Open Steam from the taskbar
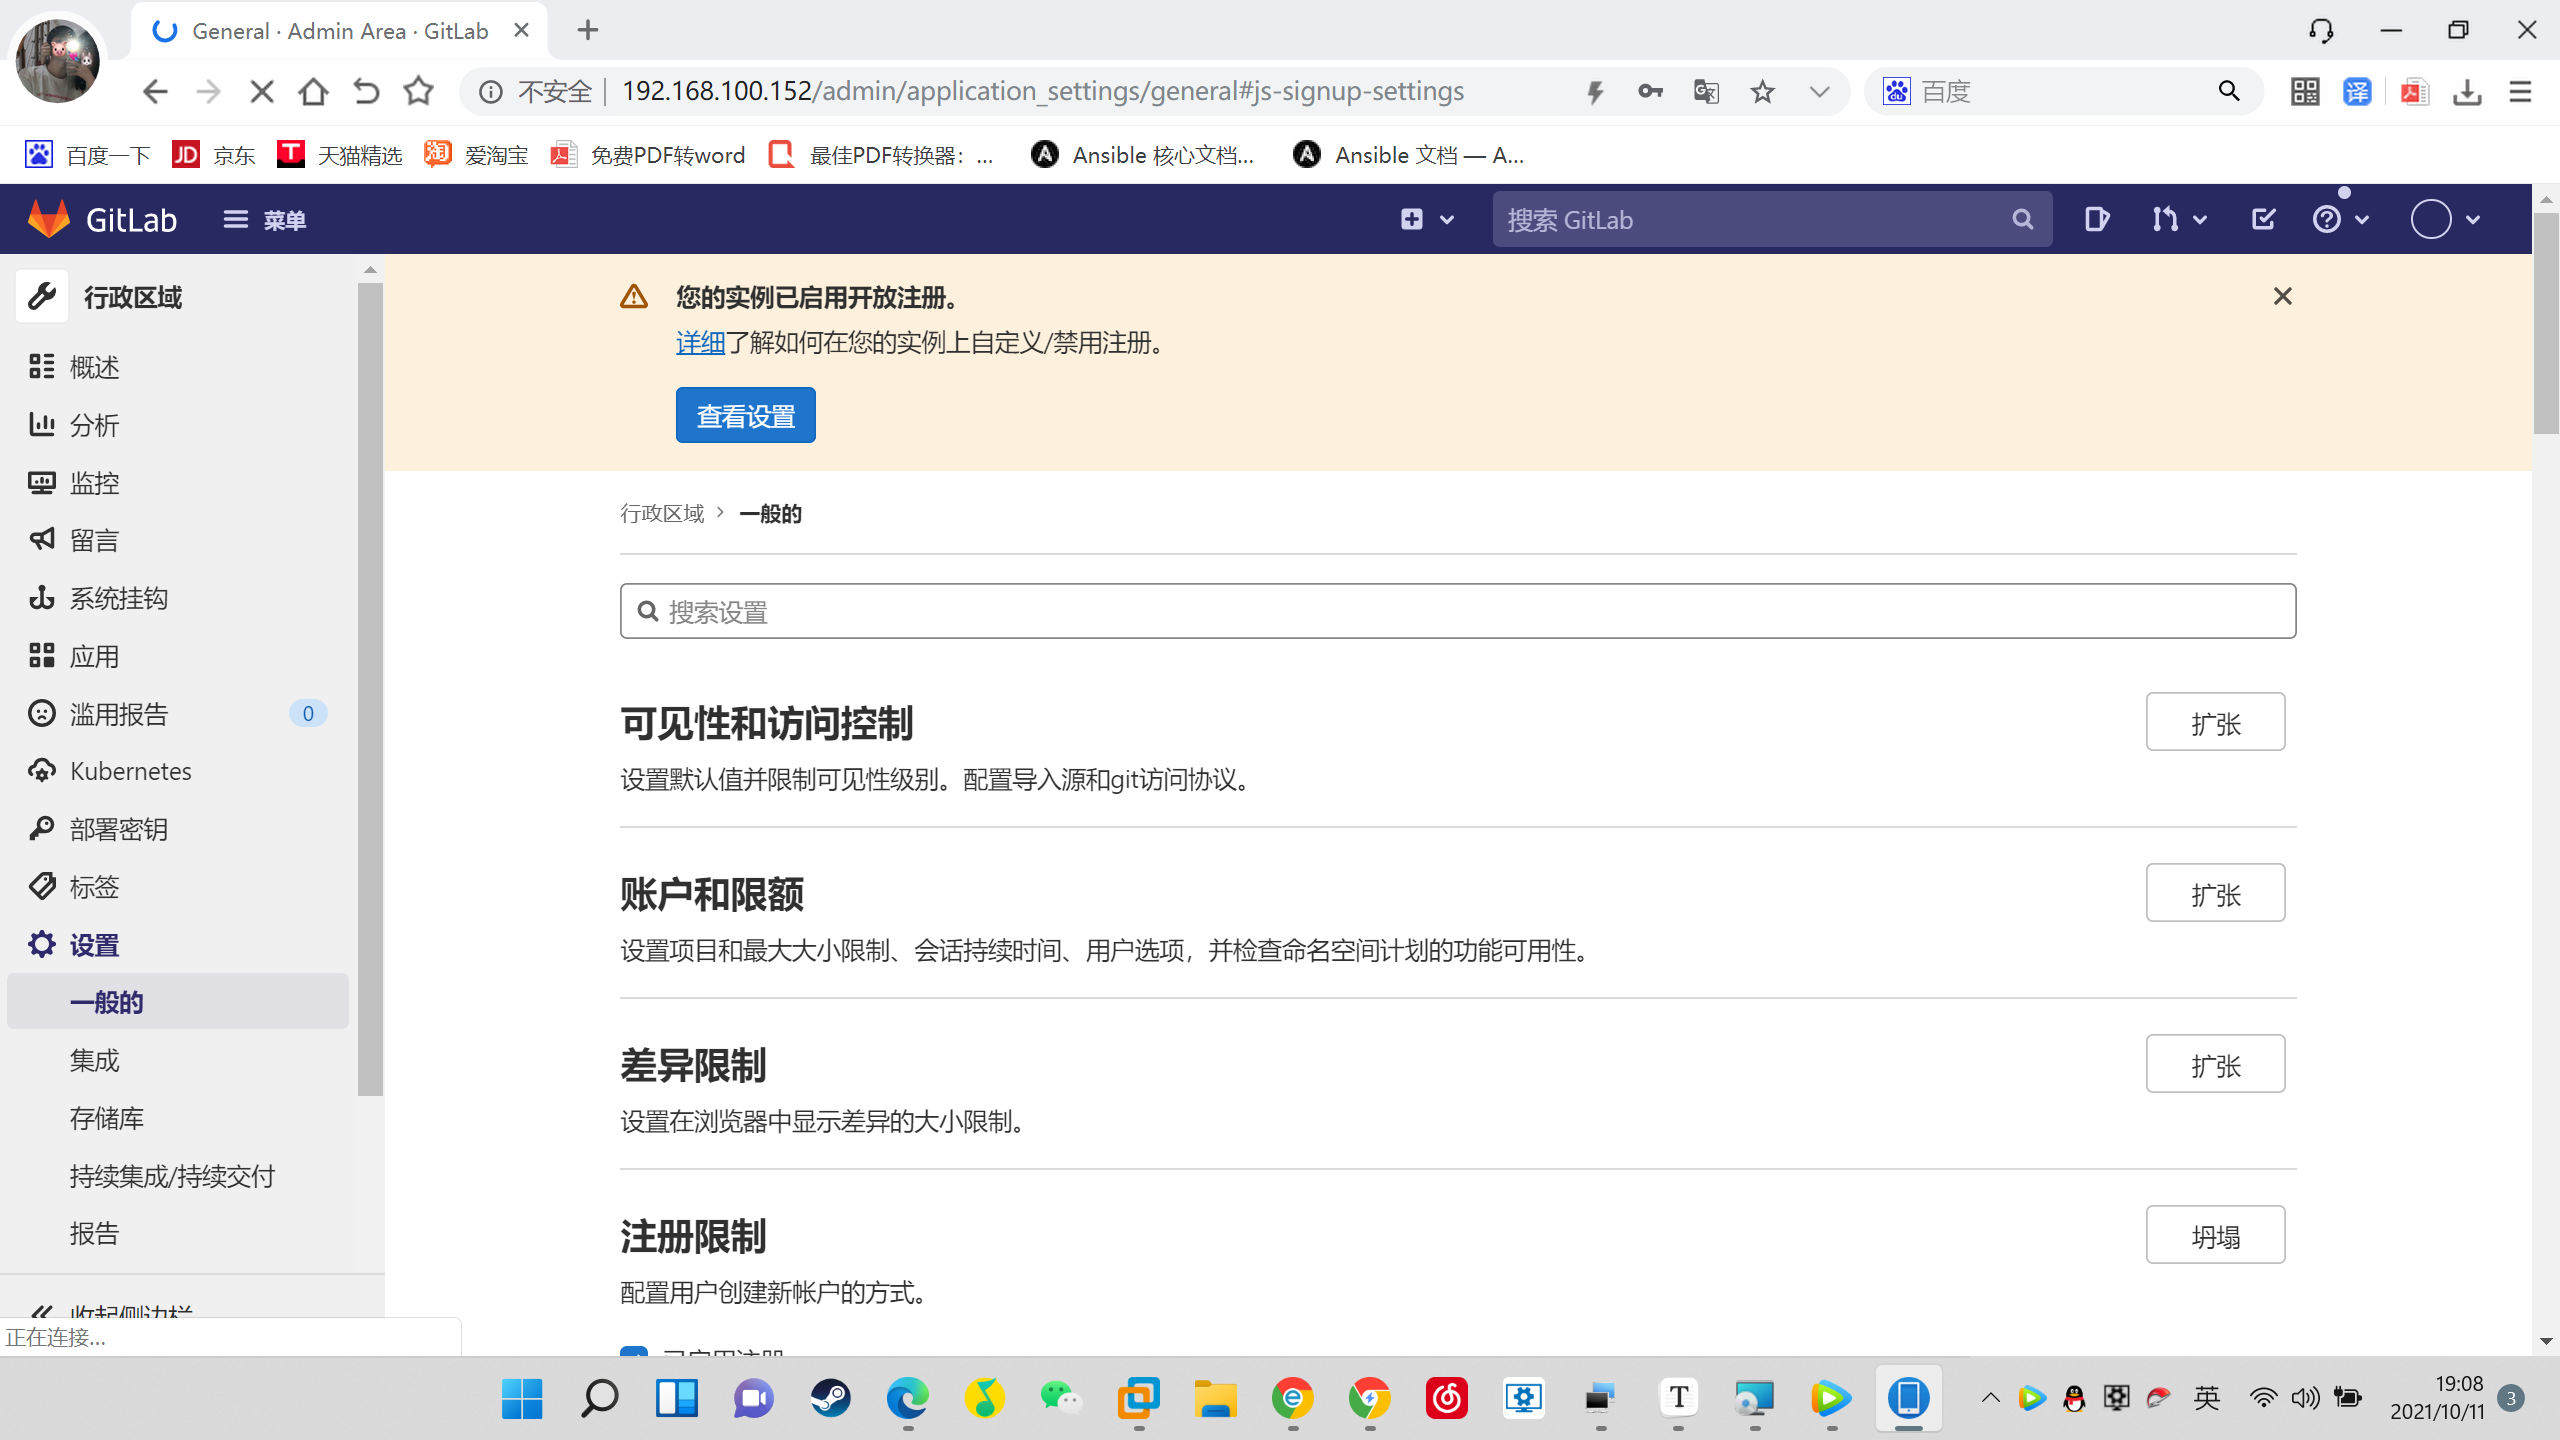 (x=830, y=1398)
